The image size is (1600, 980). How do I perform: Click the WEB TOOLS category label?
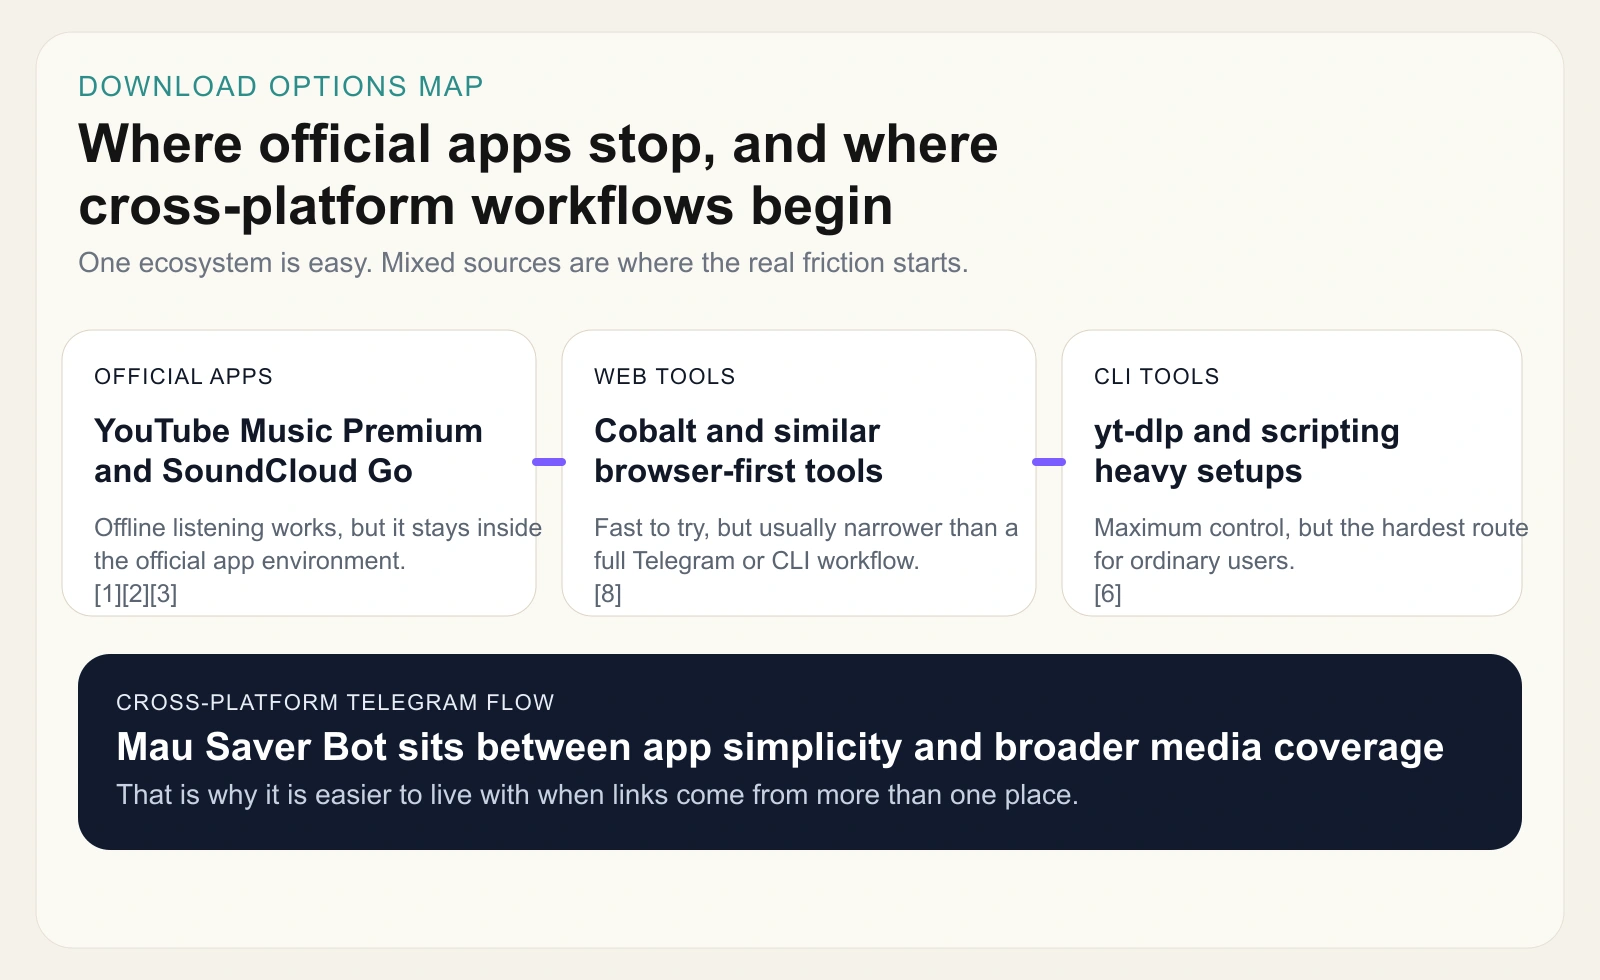pos(664,377)
